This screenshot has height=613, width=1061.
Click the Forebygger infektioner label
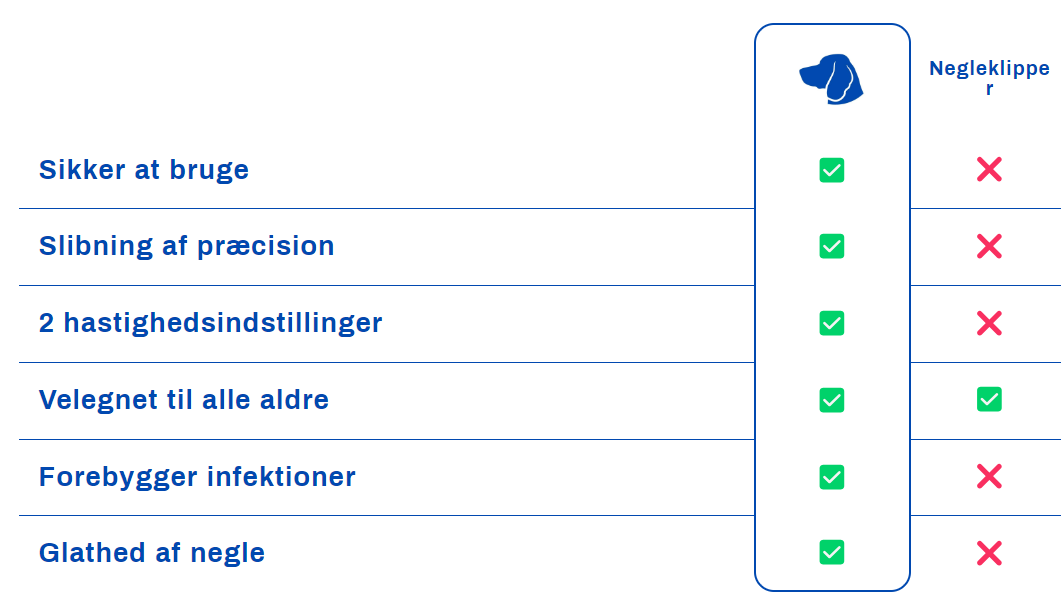[x=197, y=478]
